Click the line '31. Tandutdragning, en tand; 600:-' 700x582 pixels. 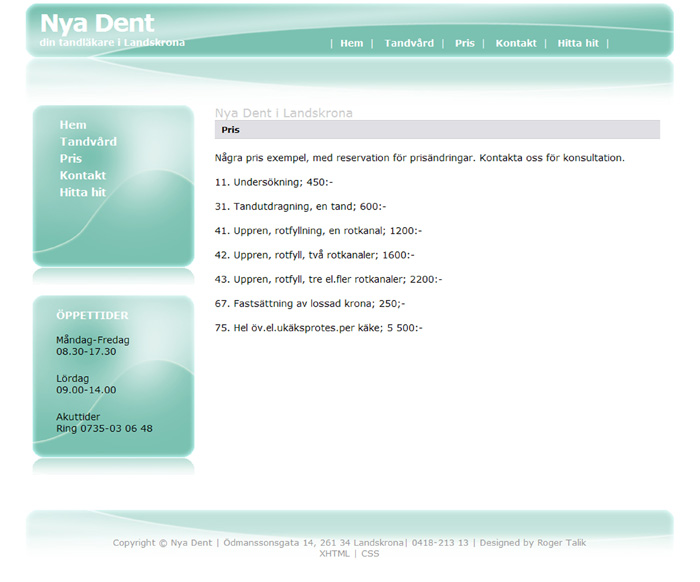point(300,207)
